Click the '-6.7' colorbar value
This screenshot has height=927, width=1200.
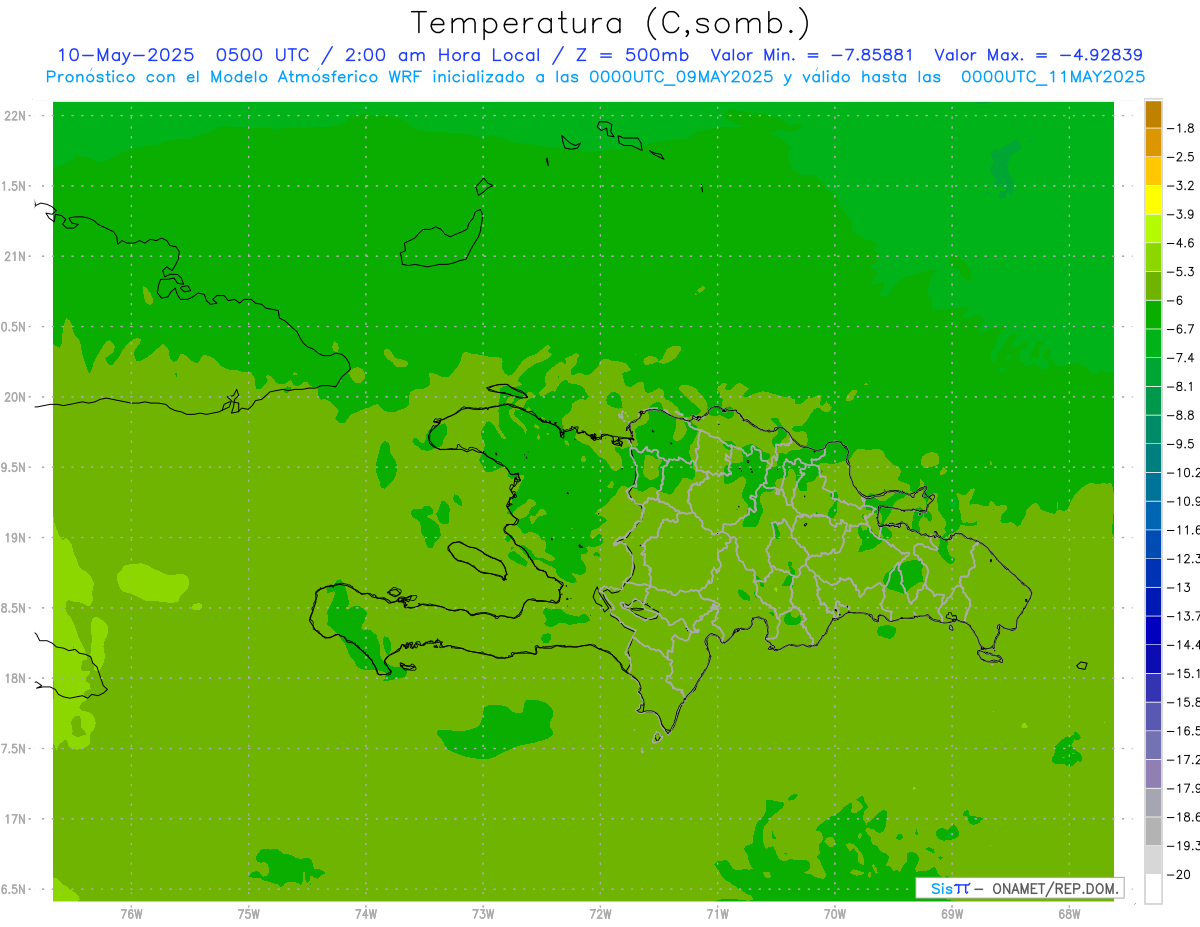[x=1181, y=329]
